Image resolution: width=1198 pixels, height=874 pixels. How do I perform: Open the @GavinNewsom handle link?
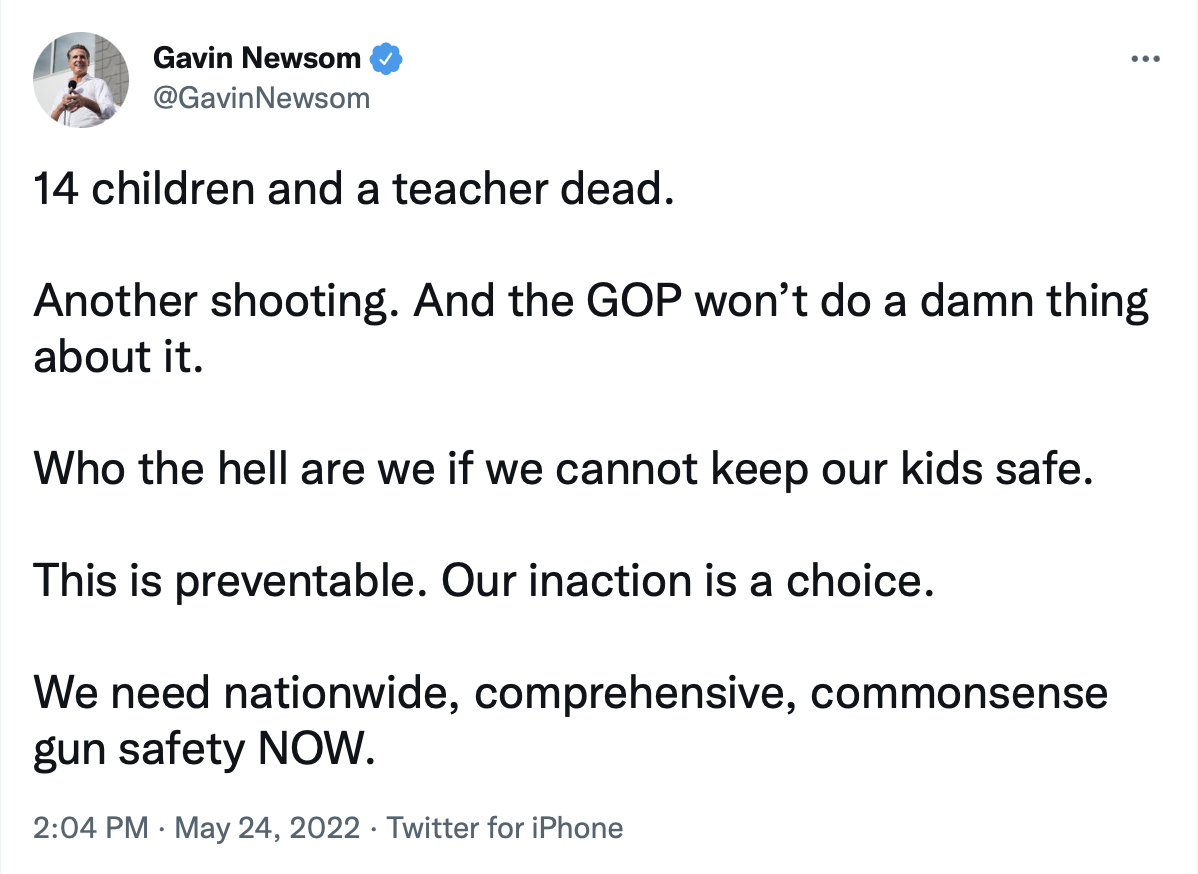pos(261,98)
